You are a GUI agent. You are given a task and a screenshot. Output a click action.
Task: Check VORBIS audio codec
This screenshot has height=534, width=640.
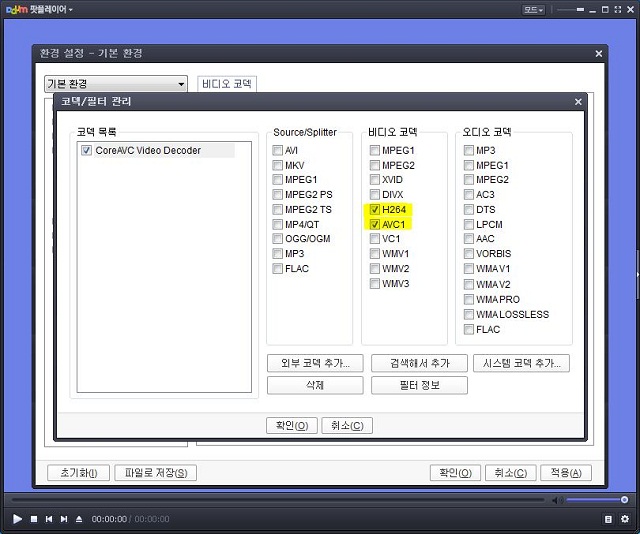469,254
